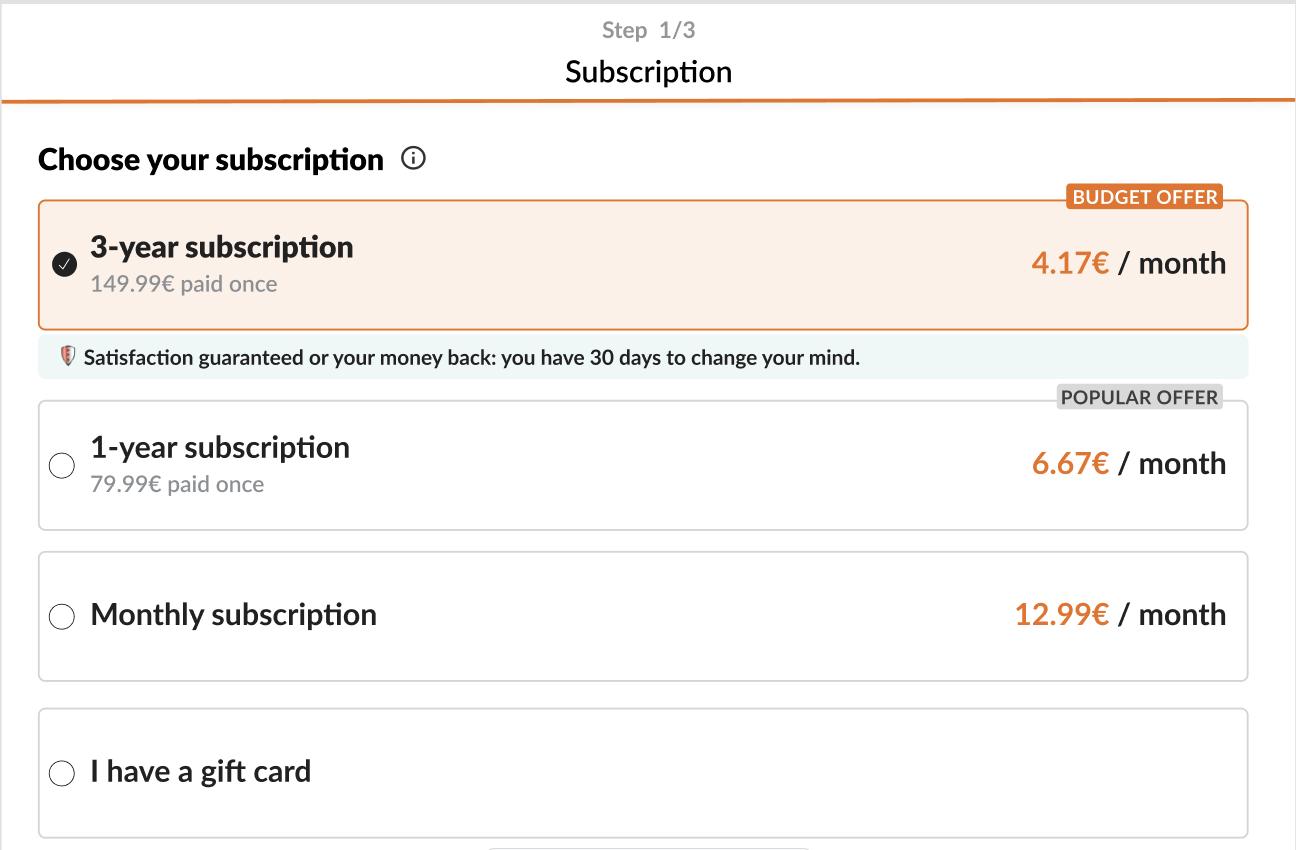Click the 149.99€ paid once text
The image size is (1296, 850).
184,284
